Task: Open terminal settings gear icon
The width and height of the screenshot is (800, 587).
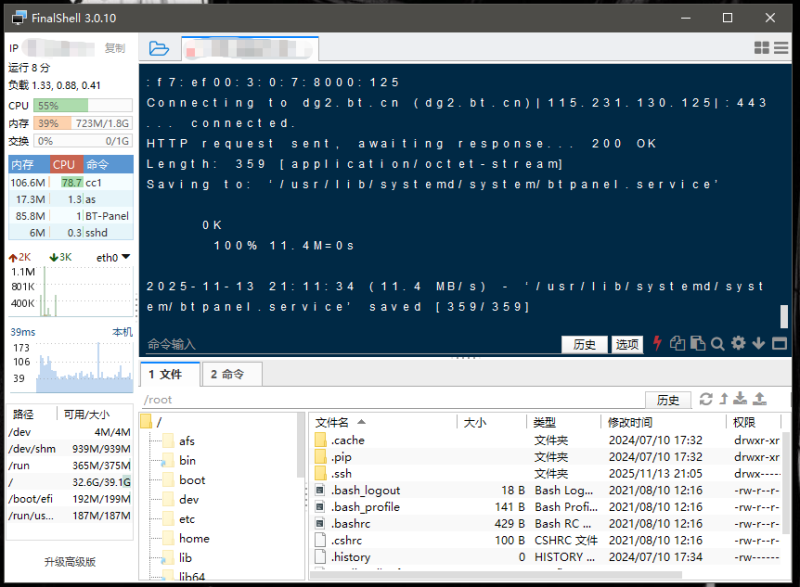Action: point(738,344)
